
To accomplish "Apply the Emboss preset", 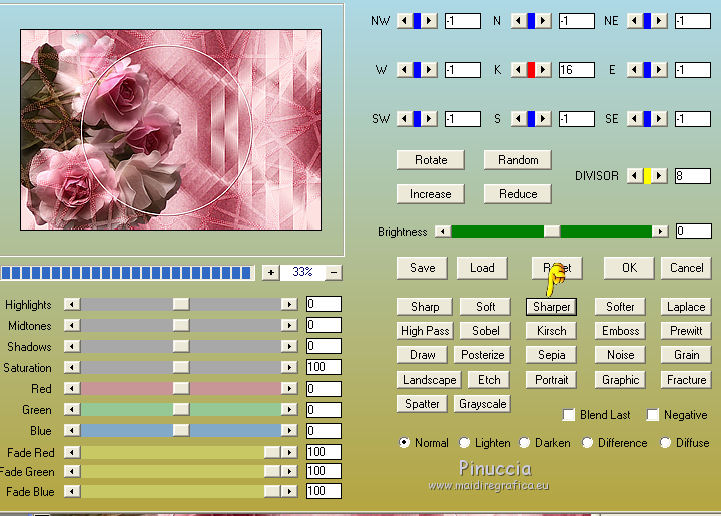I will pos(620,331).
